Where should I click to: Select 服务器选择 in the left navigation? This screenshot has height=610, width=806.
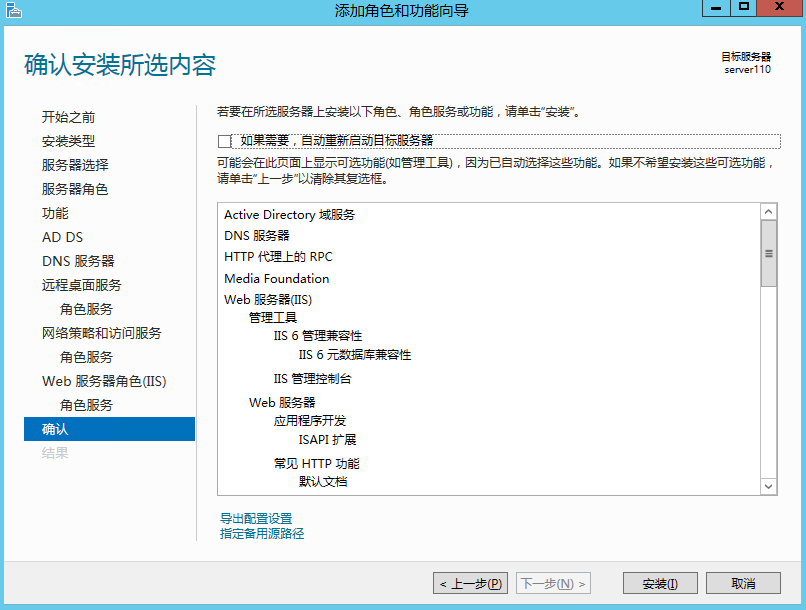click(x=75, y=165)
